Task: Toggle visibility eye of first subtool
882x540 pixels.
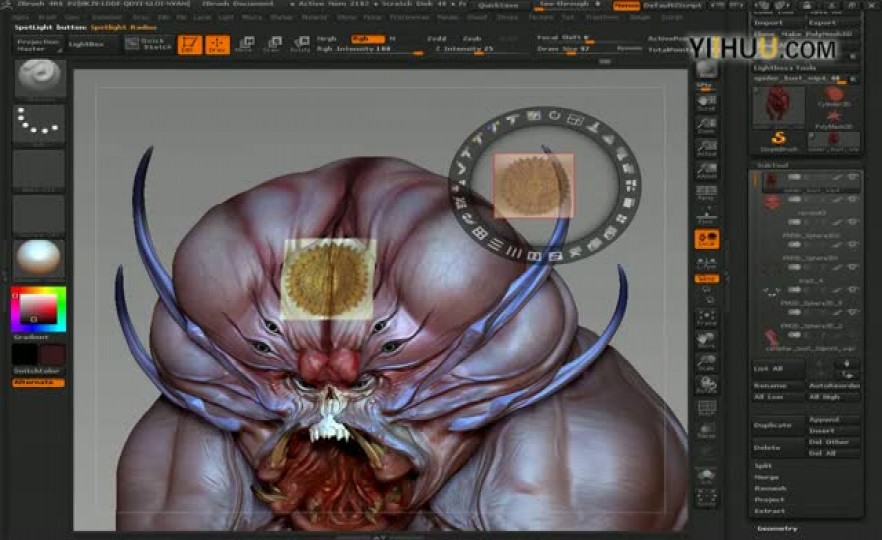Action: coord(853,177)
